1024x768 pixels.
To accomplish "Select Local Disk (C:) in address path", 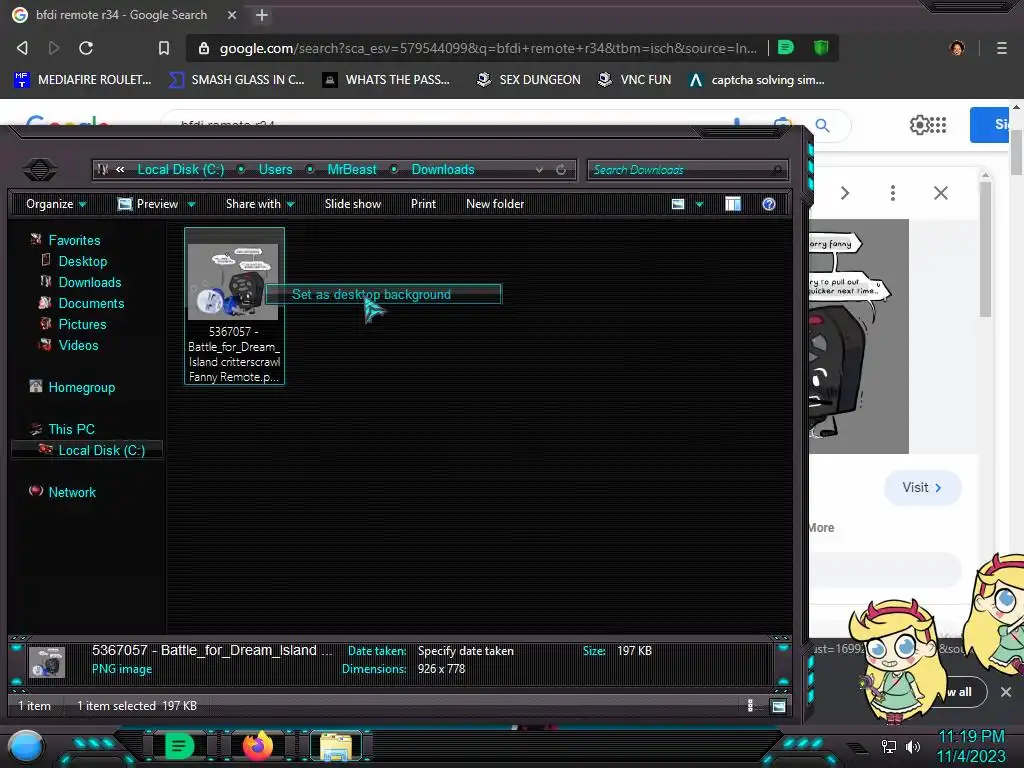I will tap(181, 170).
